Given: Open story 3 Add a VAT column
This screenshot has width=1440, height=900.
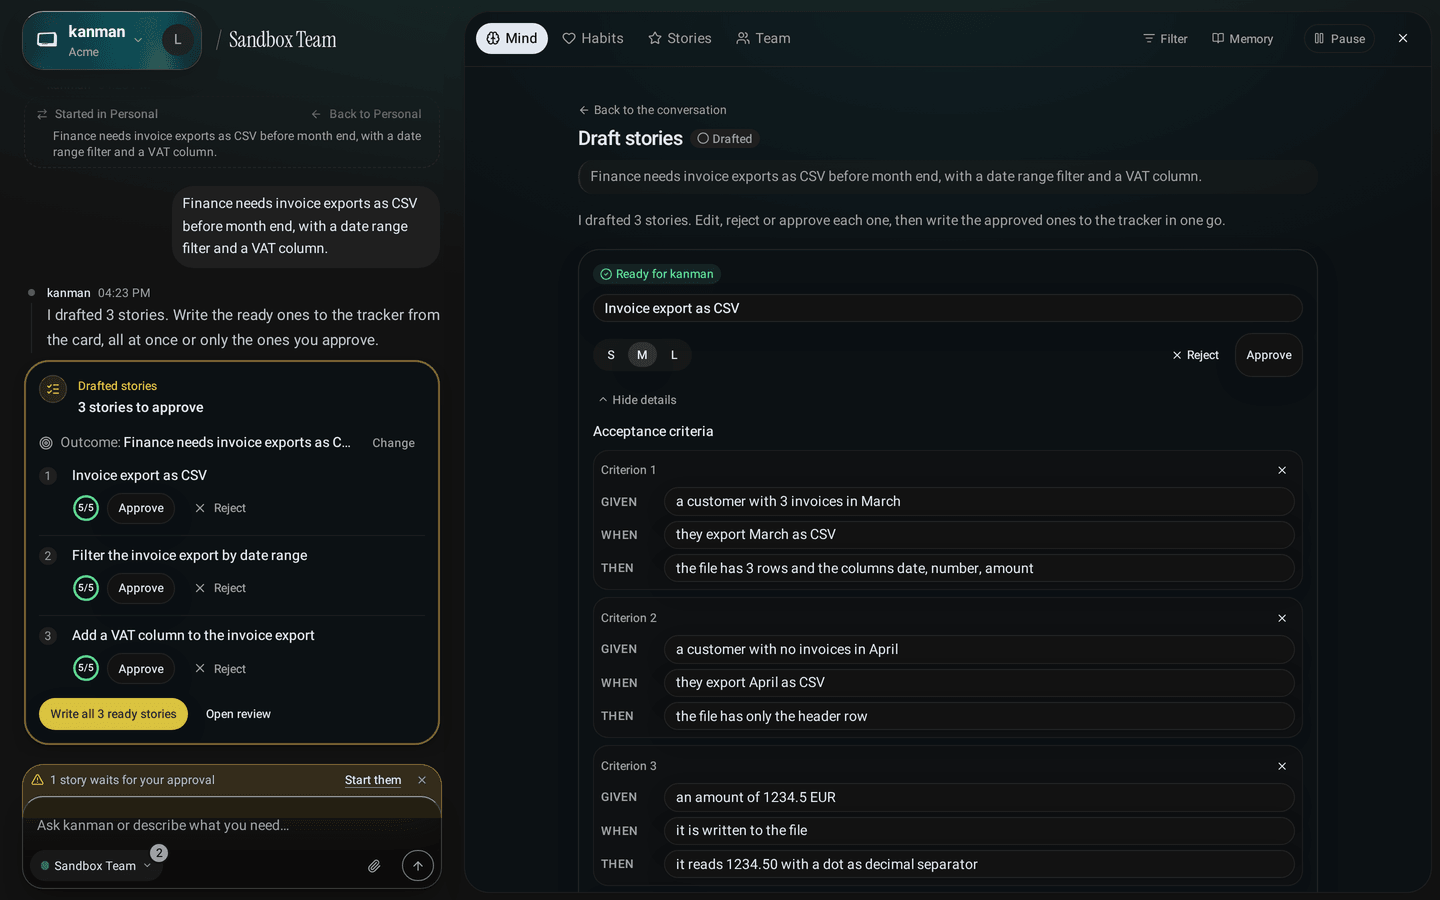Looking at the screenshot, I should pos(193,635).
